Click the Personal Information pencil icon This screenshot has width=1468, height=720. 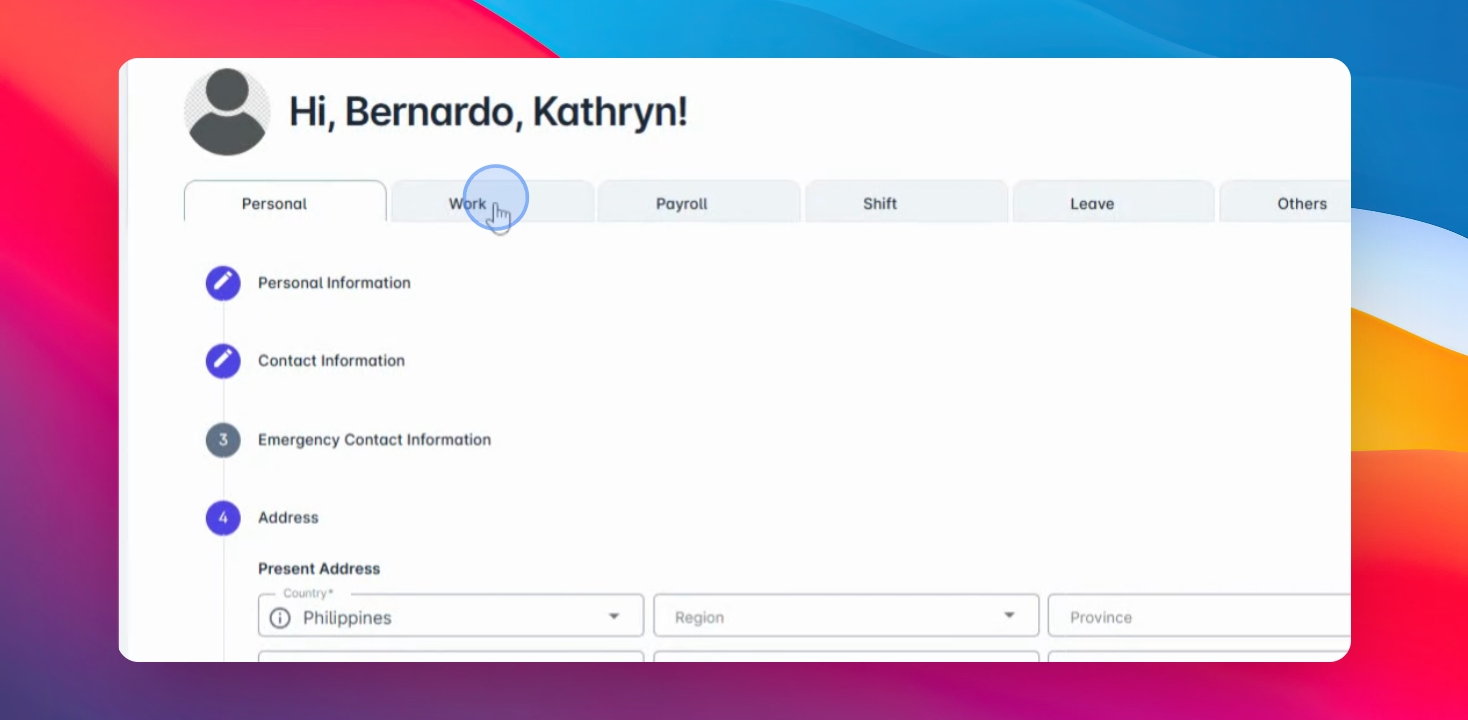click(x=223, y=283)
